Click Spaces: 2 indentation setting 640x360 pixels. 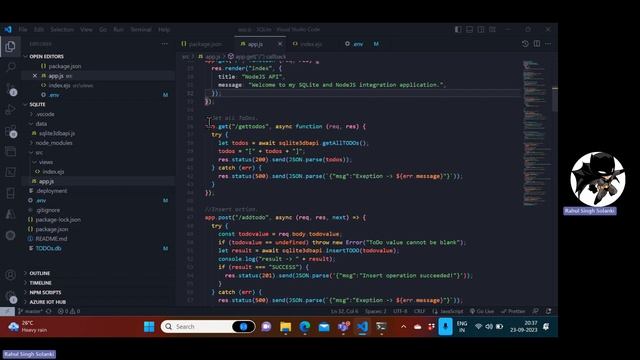coord(376,311)
